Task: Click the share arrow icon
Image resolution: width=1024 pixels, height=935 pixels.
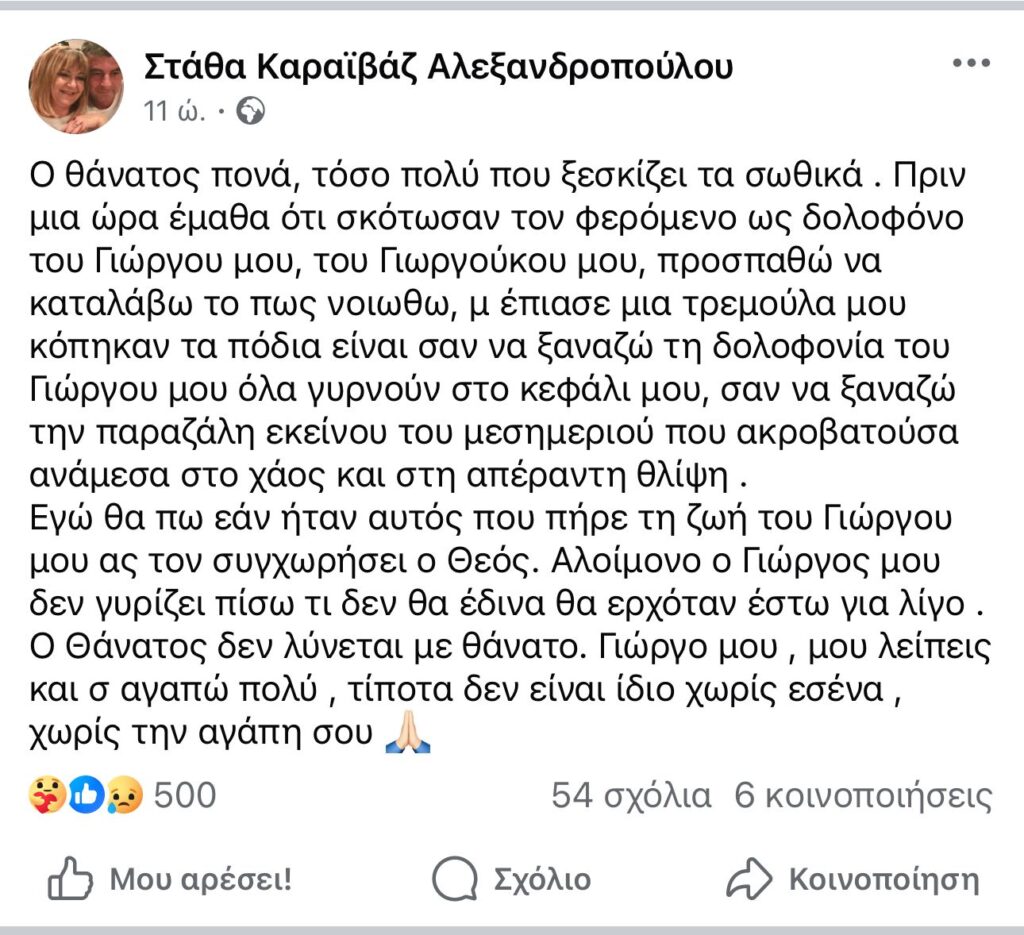Action: click(746, 879)
